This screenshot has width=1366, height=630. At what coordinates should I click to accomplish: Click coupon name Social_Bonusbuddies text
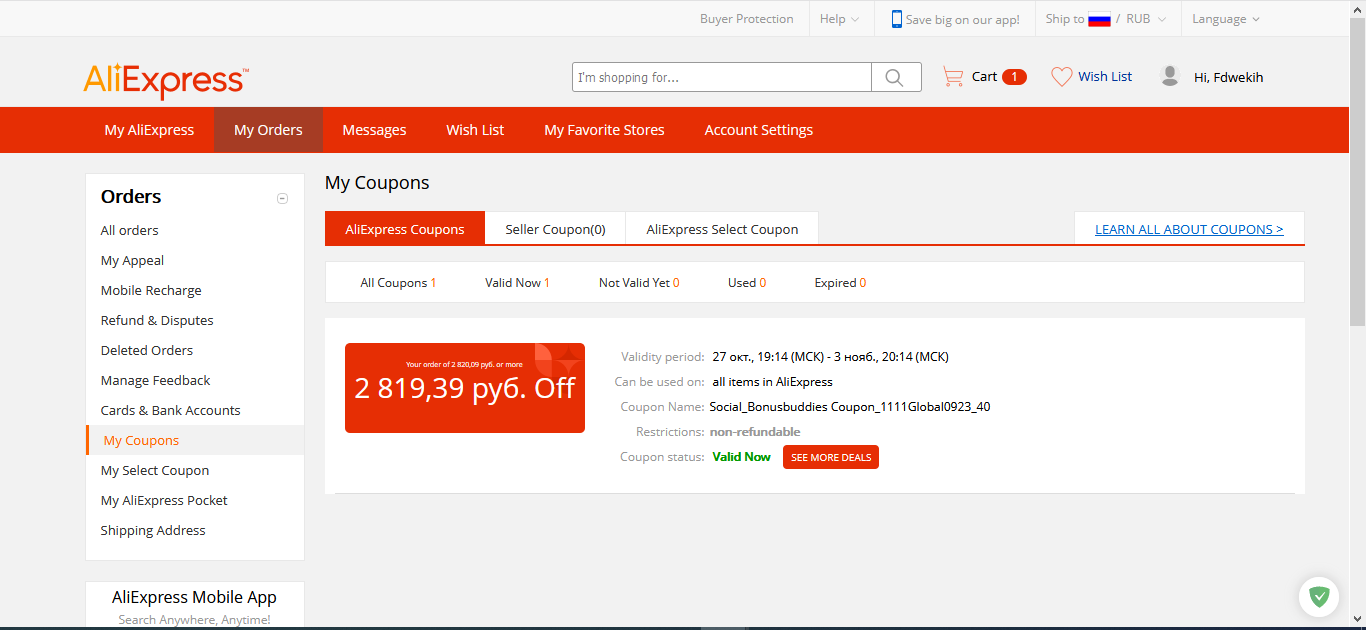850,407
